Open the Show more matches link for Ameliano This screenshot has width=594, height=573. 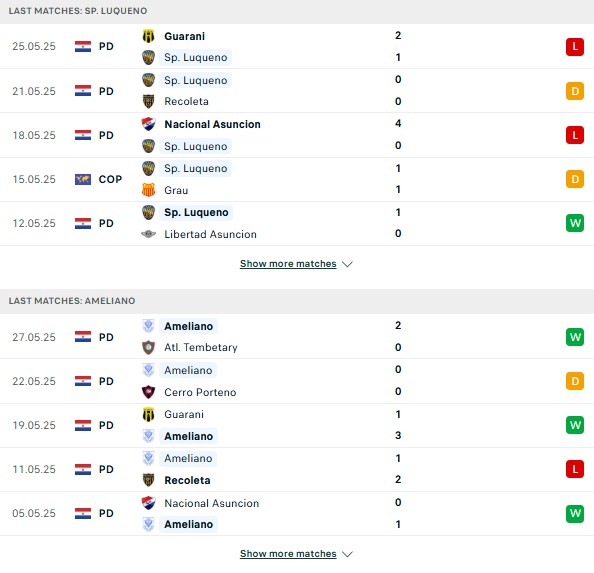pyautogui.click(x=288, y=554)
